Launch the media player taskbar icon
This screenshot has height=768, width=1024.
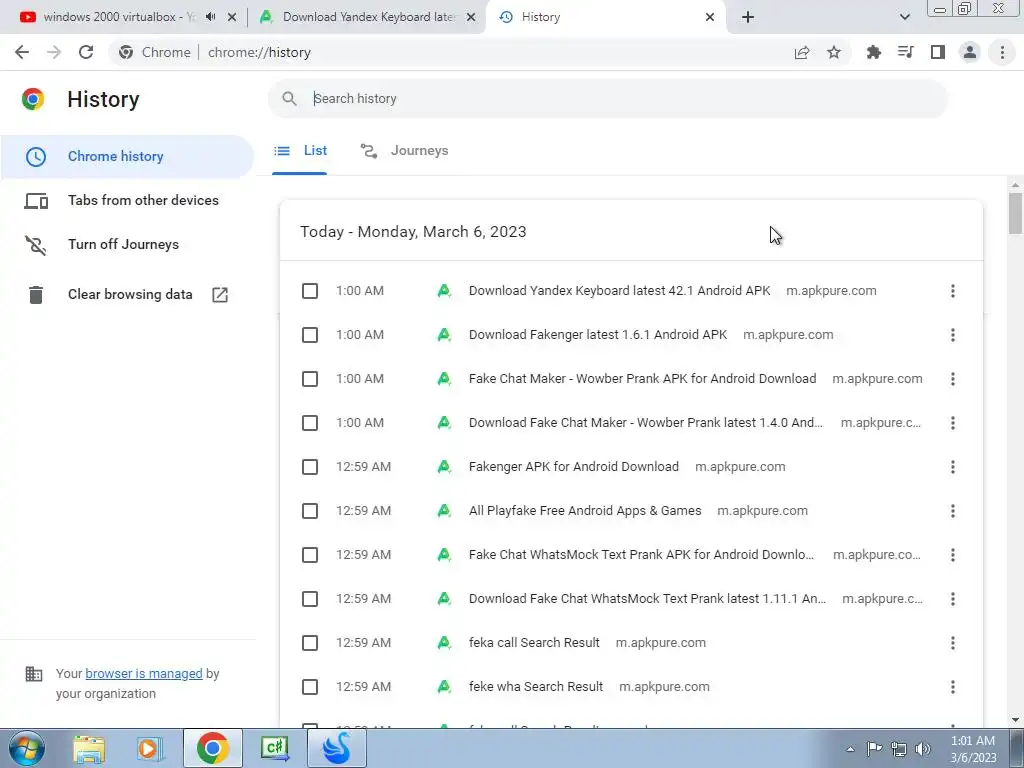(x=150, y=748)
